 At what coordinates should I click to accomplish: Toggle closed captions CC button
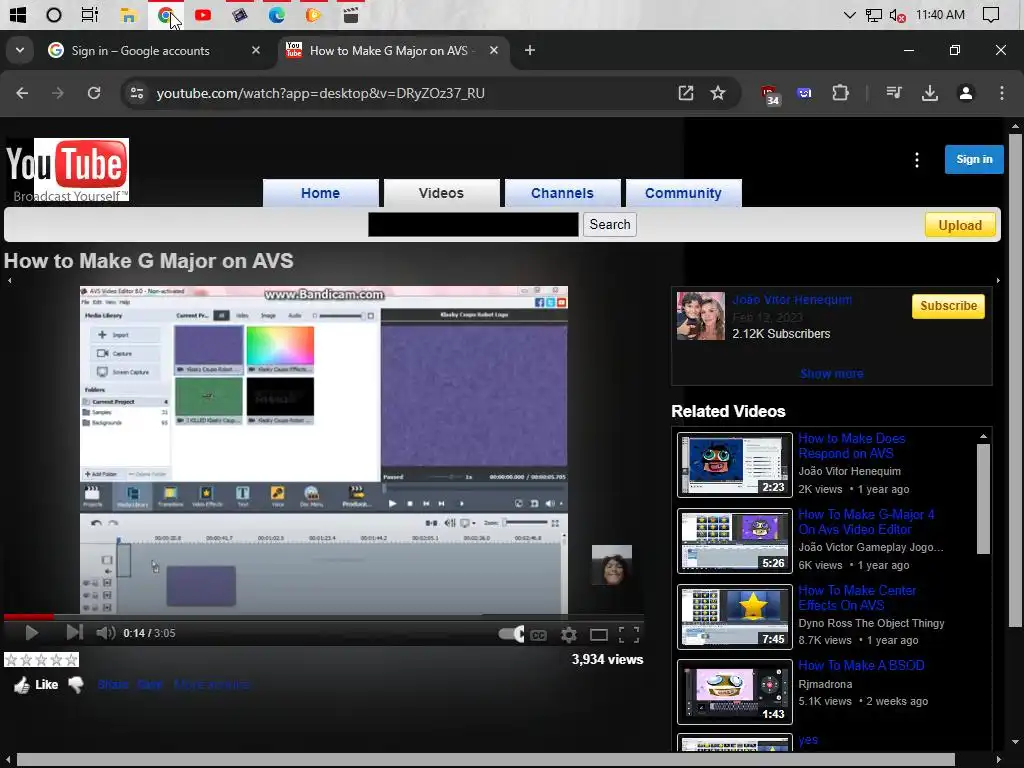538,635
